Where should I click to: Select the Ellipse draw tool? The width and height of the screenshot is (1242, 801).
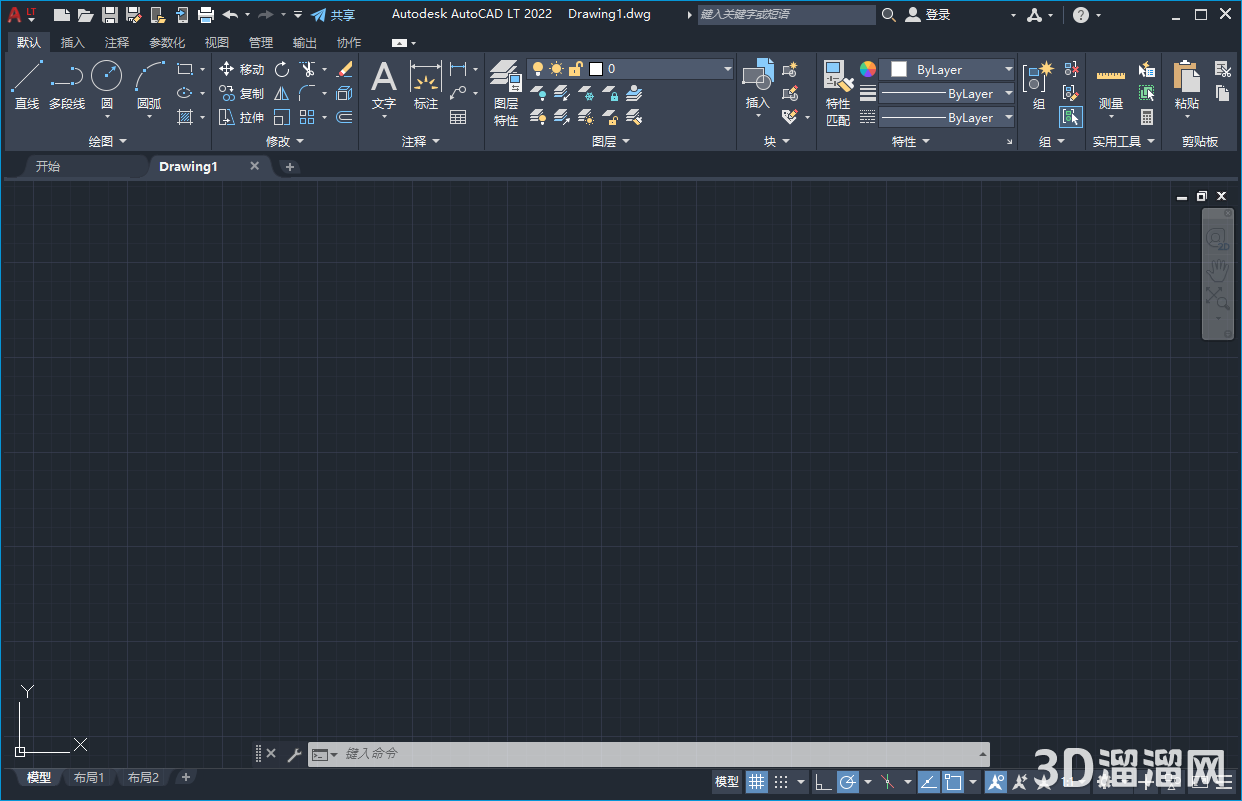click(185, 93)
